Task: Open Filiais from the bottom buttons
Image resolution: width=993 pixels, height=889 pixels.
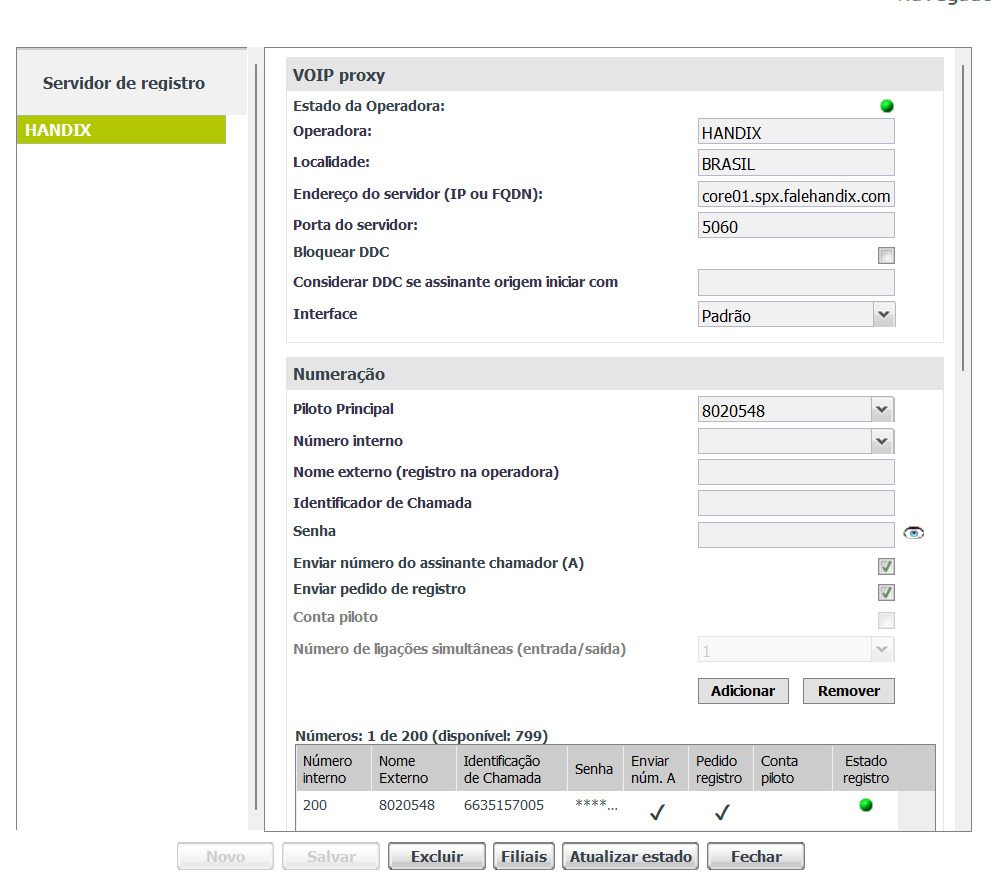Action: [524, 857]
